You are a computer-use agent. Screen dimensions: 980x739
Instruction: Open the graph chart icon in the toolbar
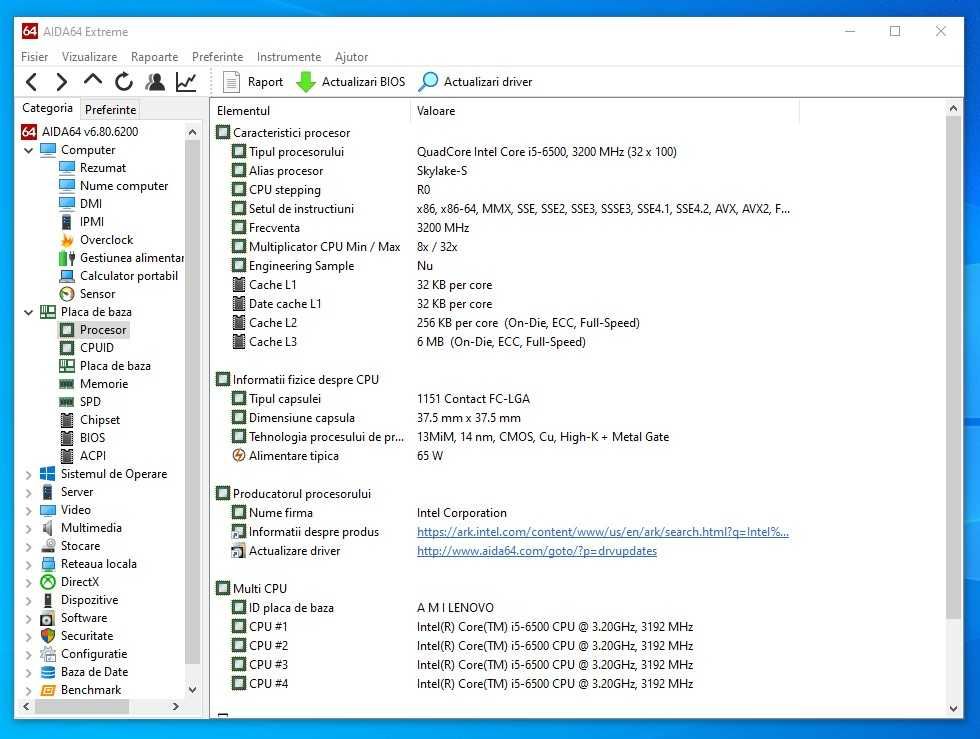186,82
